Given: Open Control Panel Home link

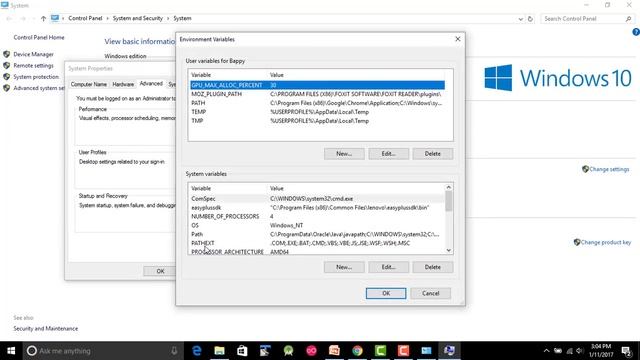Looking at the screenshot, I should point(39,38).
